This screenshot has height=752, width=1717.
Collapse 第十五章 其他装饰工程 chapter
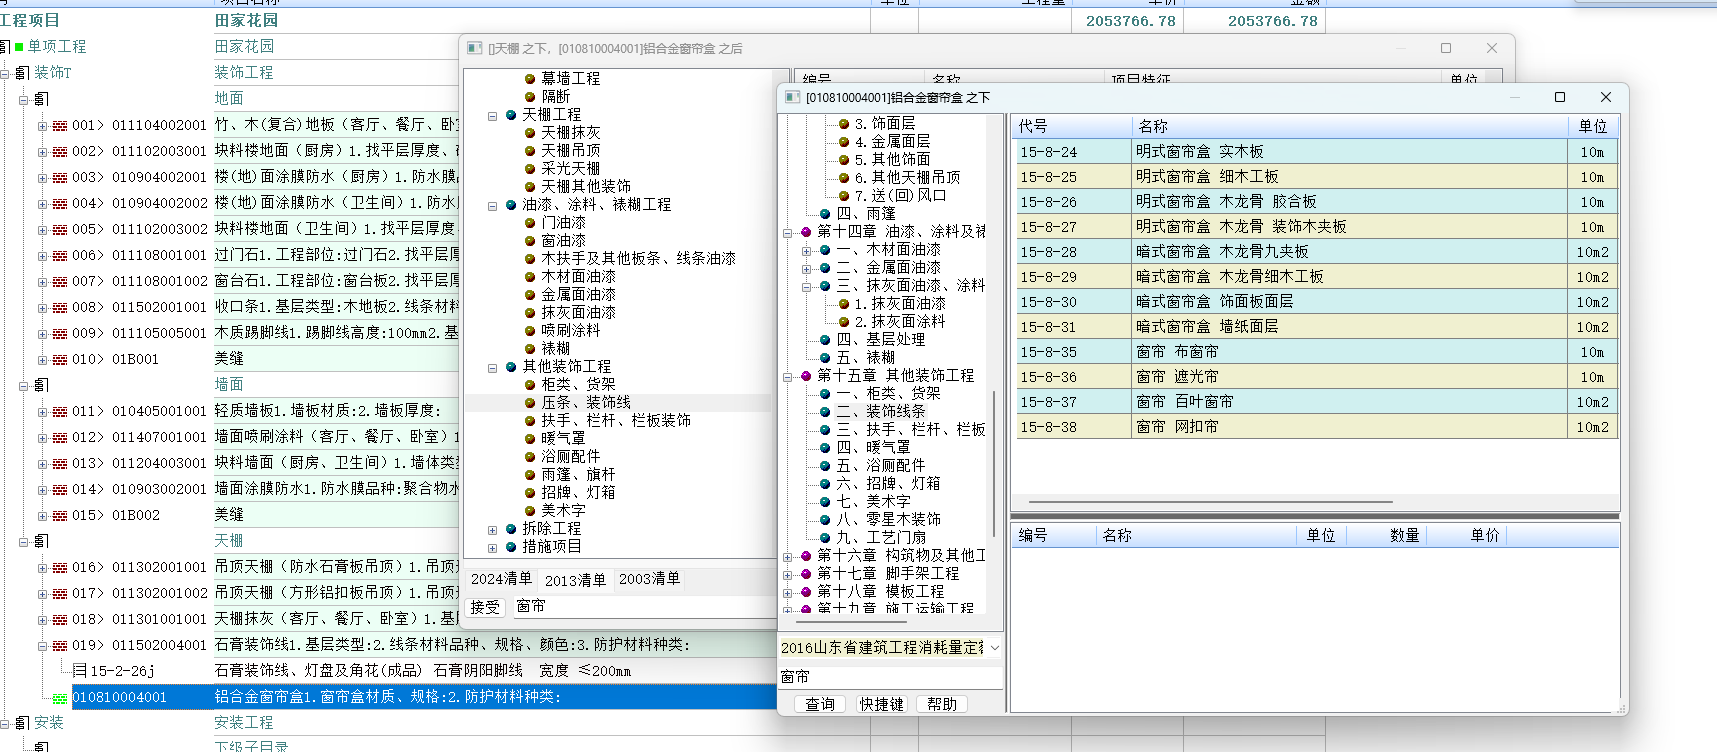(788, 377)
